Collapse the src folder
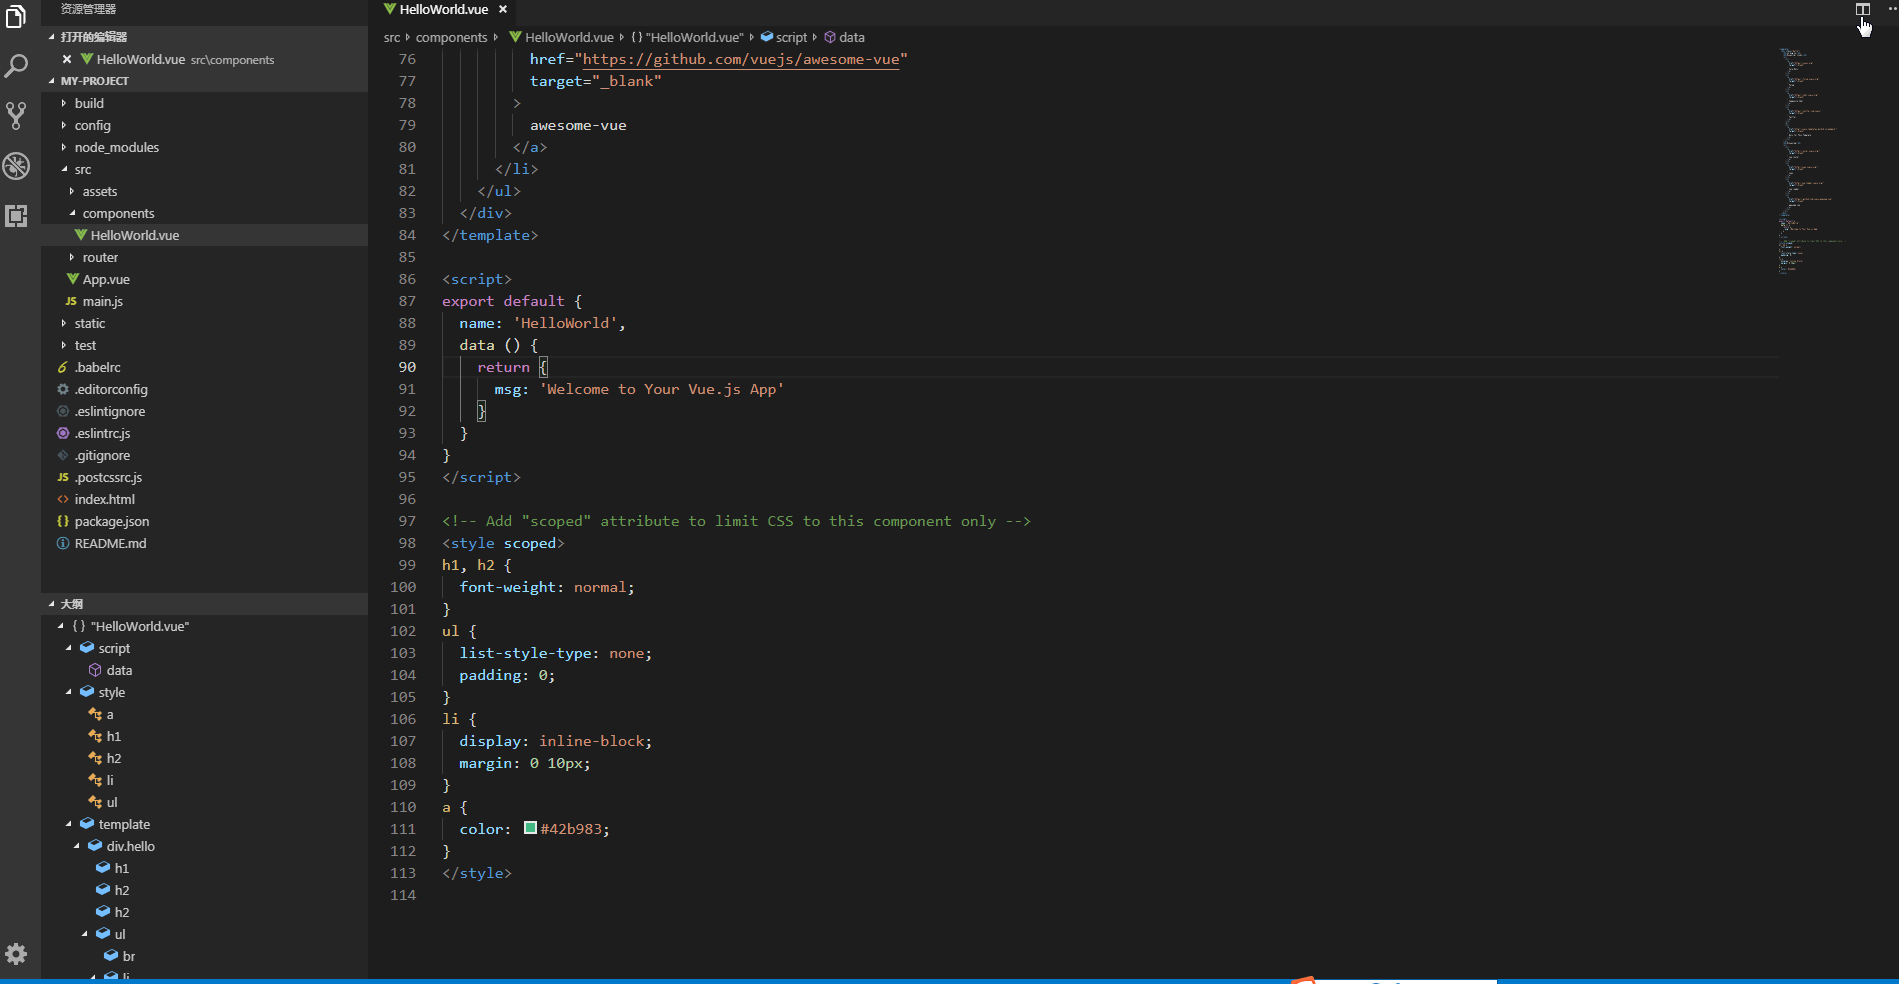This screenshot has height=984, width=1899. coord(64,169)
